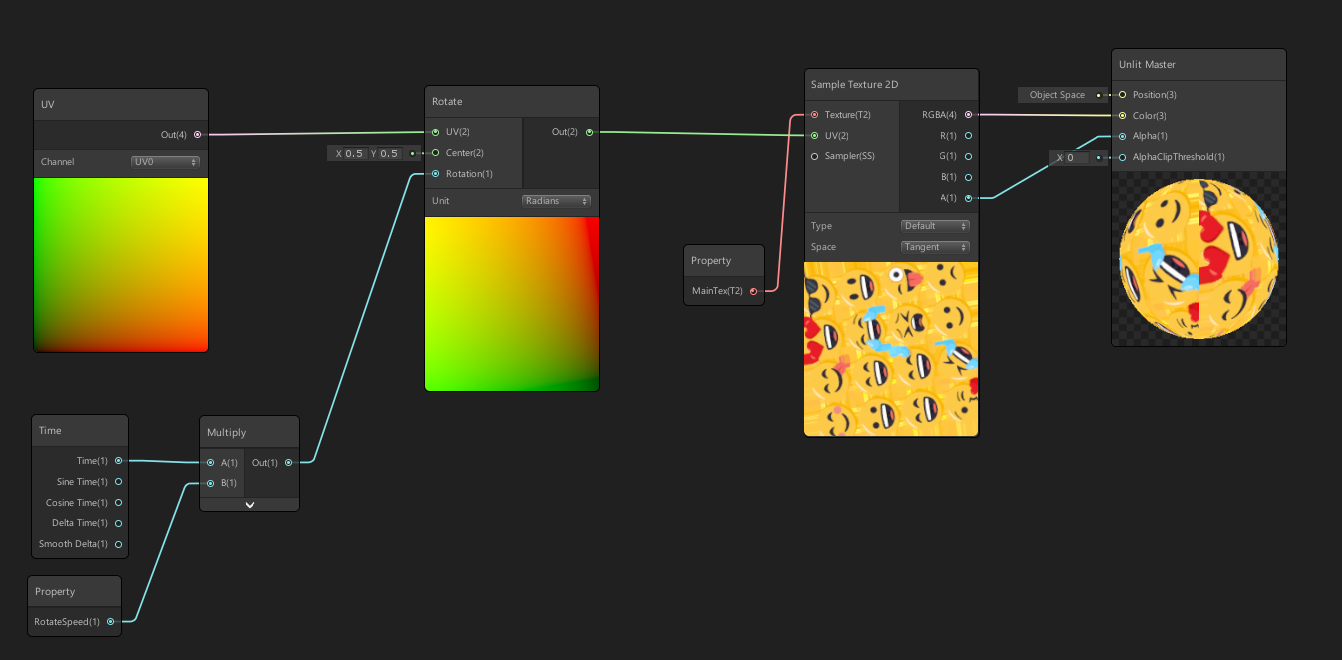1342x660 pixels.
Task: Click the MainTex(T2) property output port
Action: pos(753,291)
